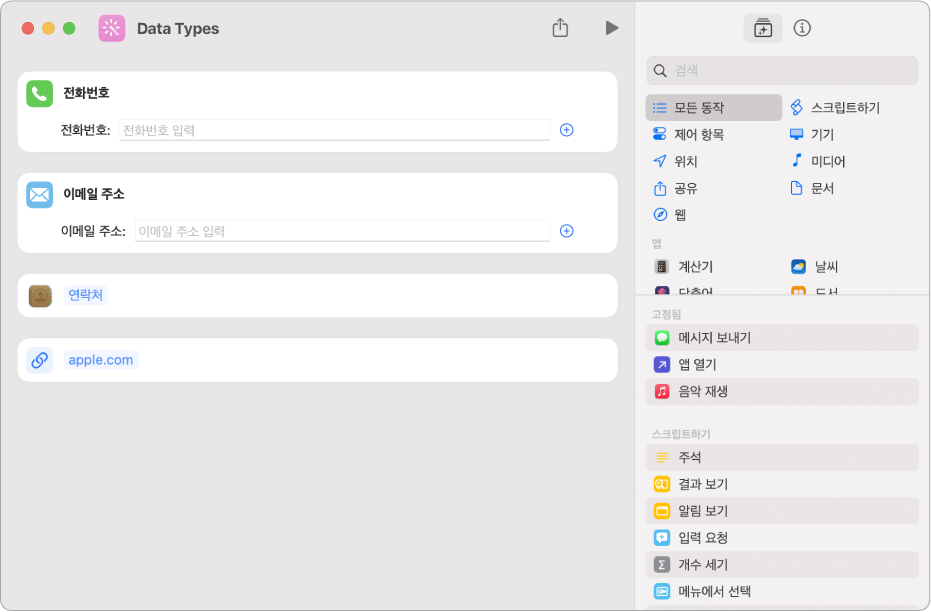This screenshot has width=931, height=612.
Task: Choose the 주석 action
Action: coord(782,457)
